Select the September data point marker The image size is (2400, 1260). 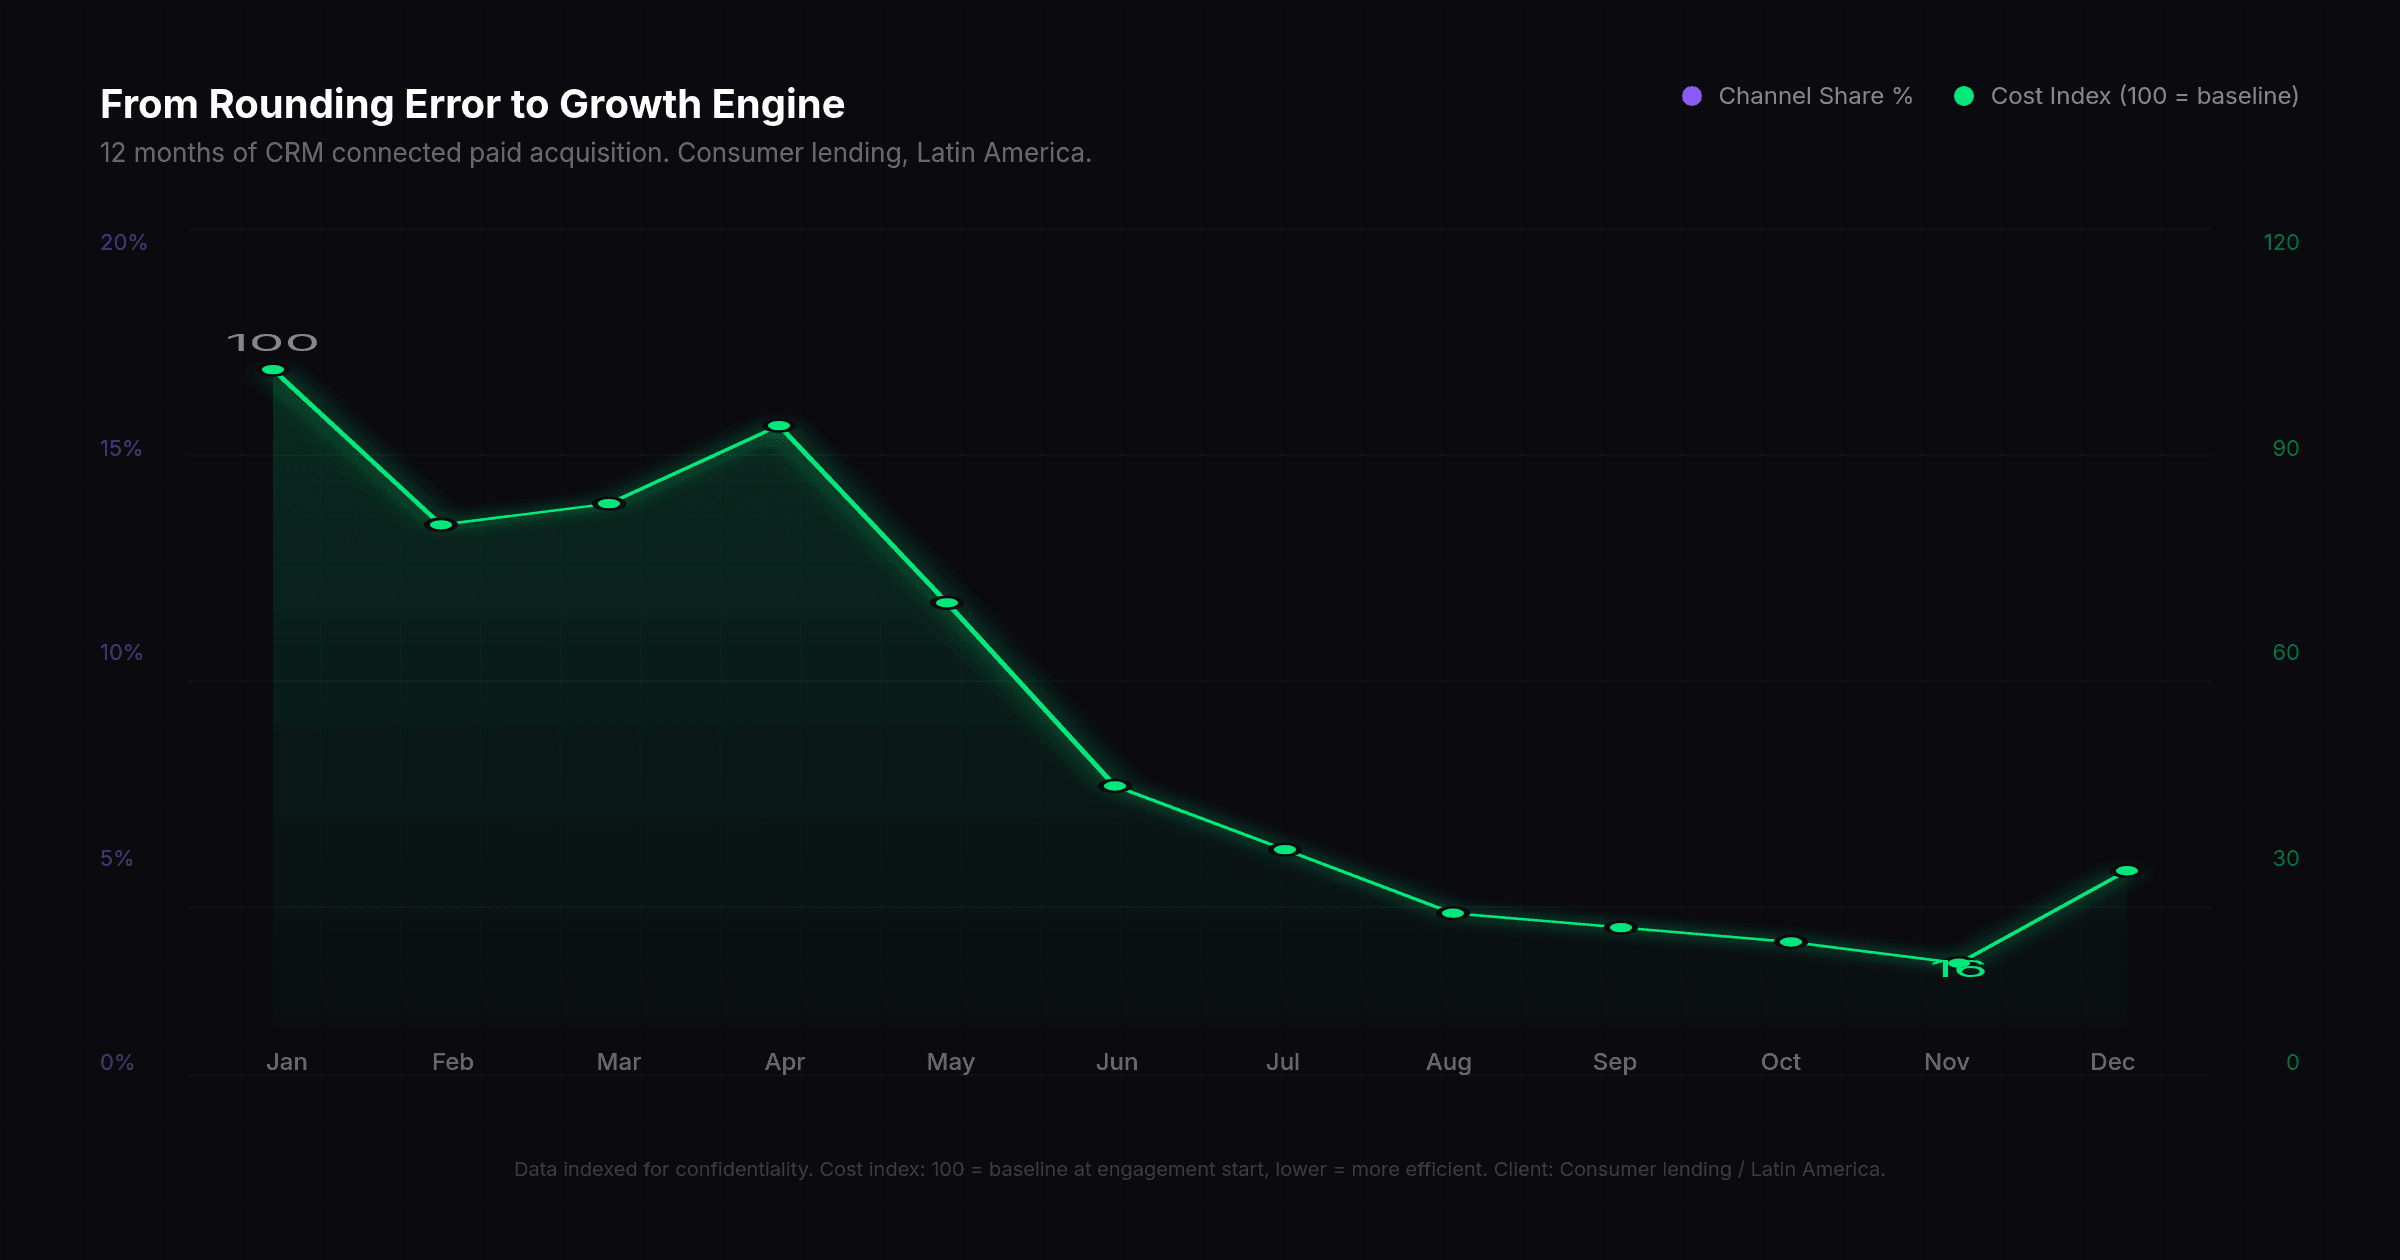(1621, 928)
